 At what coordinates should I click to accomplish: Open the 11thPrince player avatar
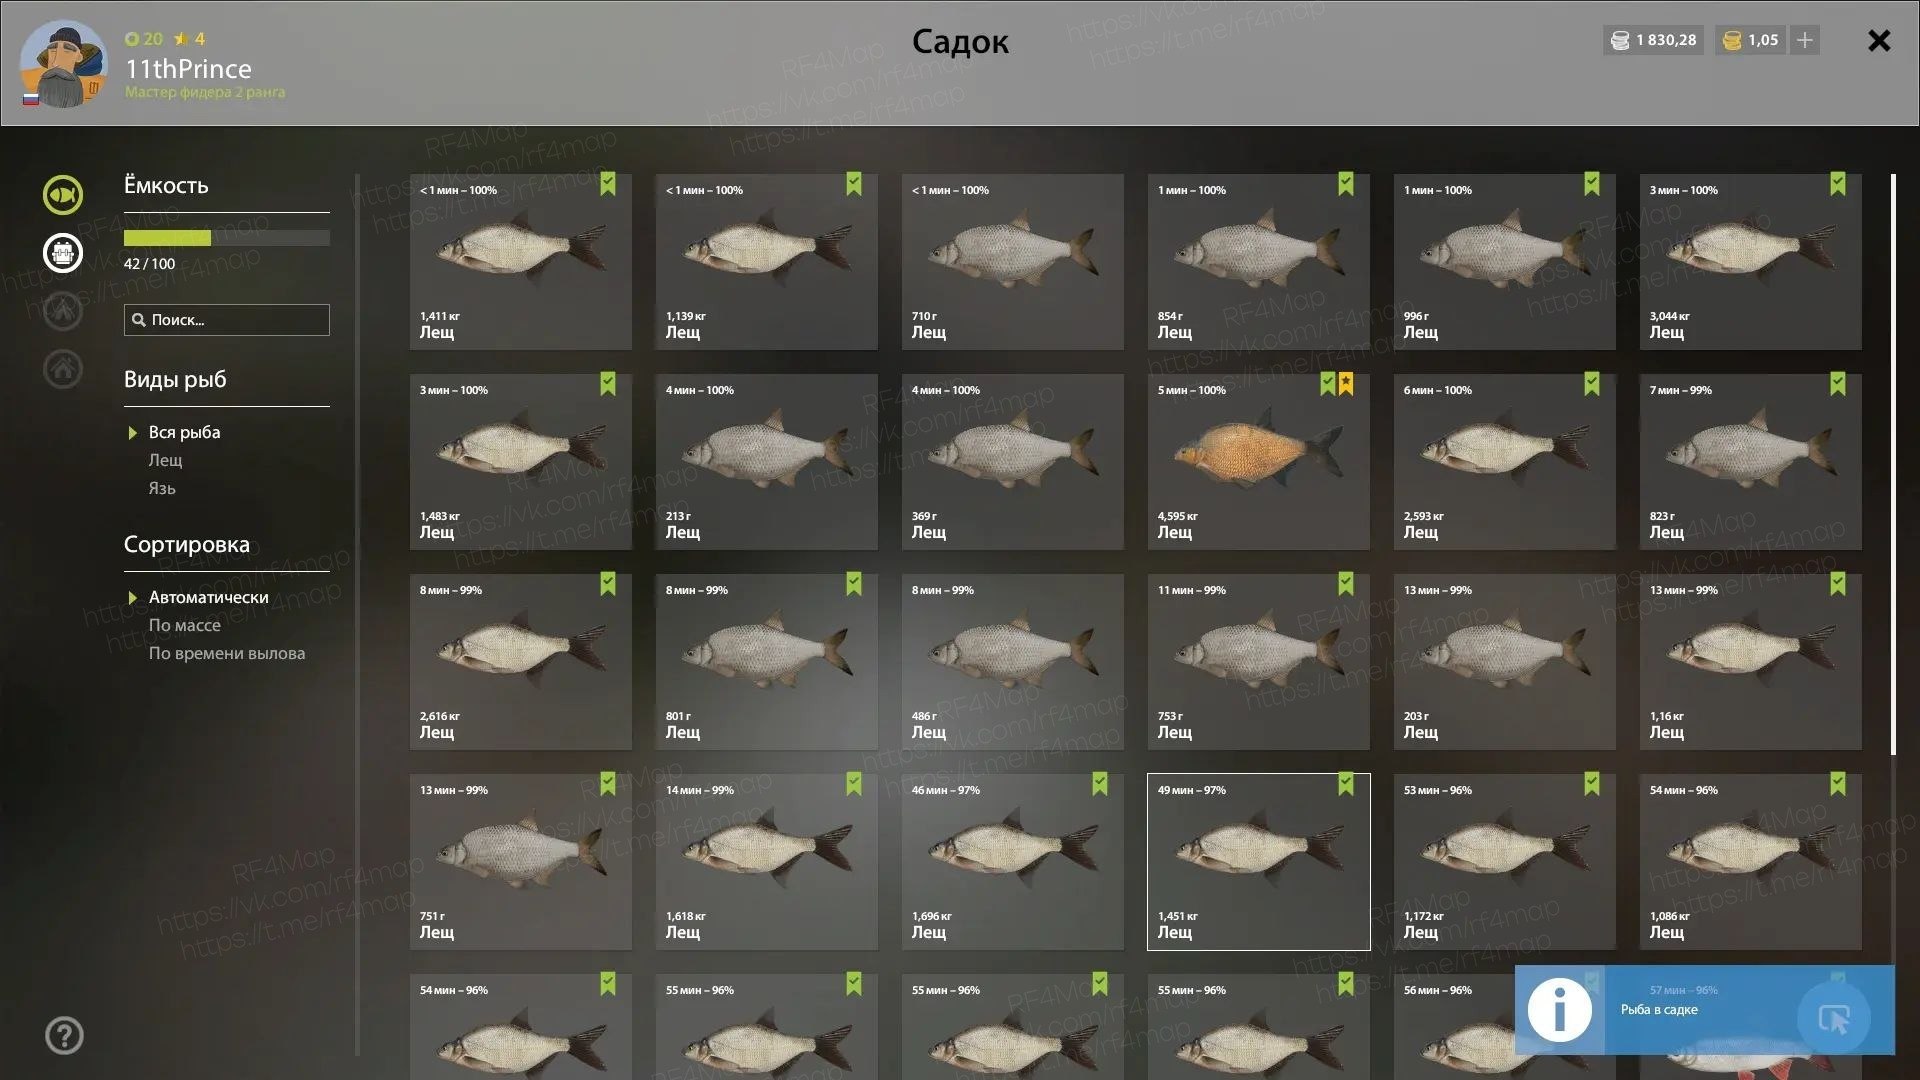coord(63,64)
